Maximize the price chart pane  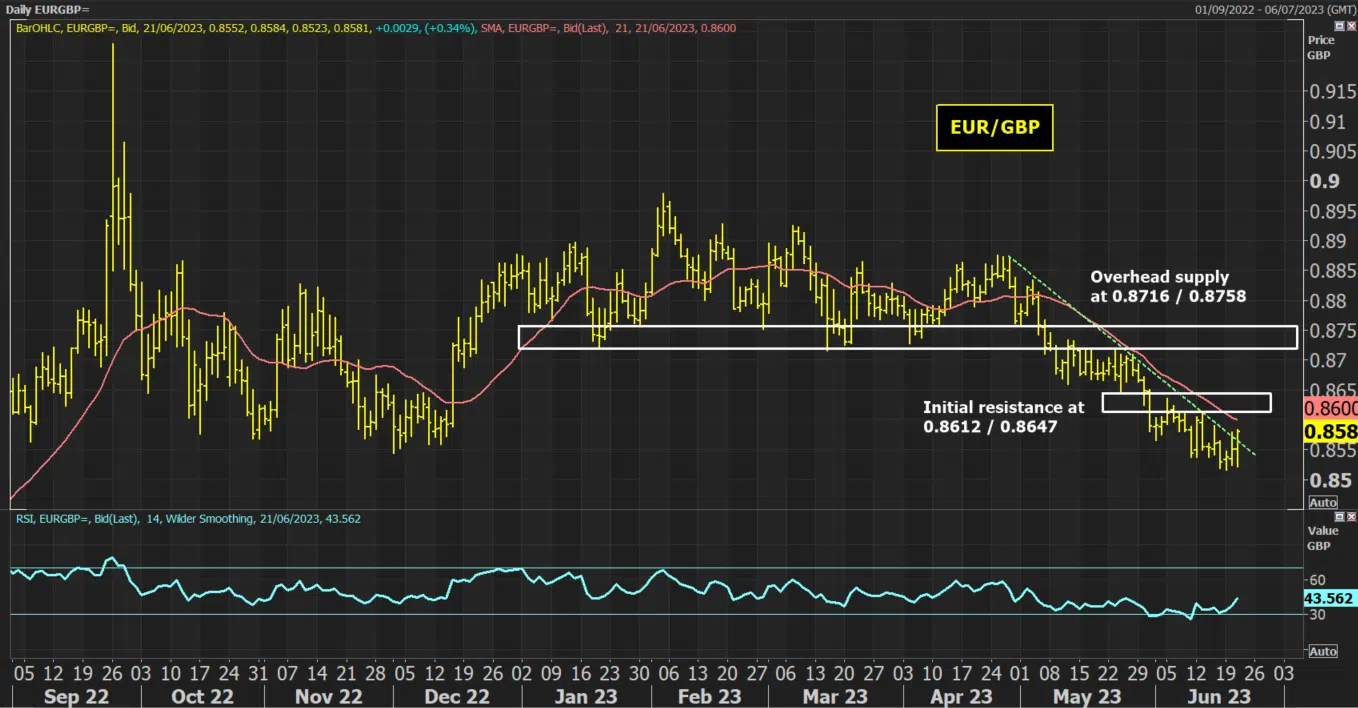point(1340,27)
